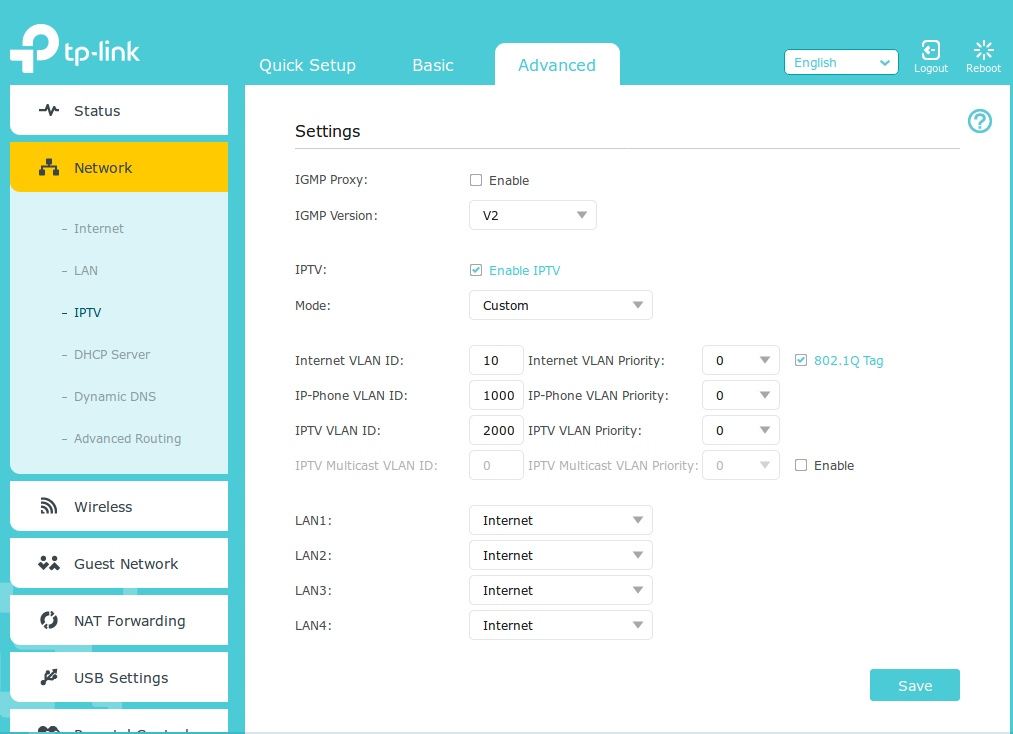The width and height of the screenshot is (1013, 734).
Task: Click the IP-Phone VLAN ID field
Action: pos(496,395)
